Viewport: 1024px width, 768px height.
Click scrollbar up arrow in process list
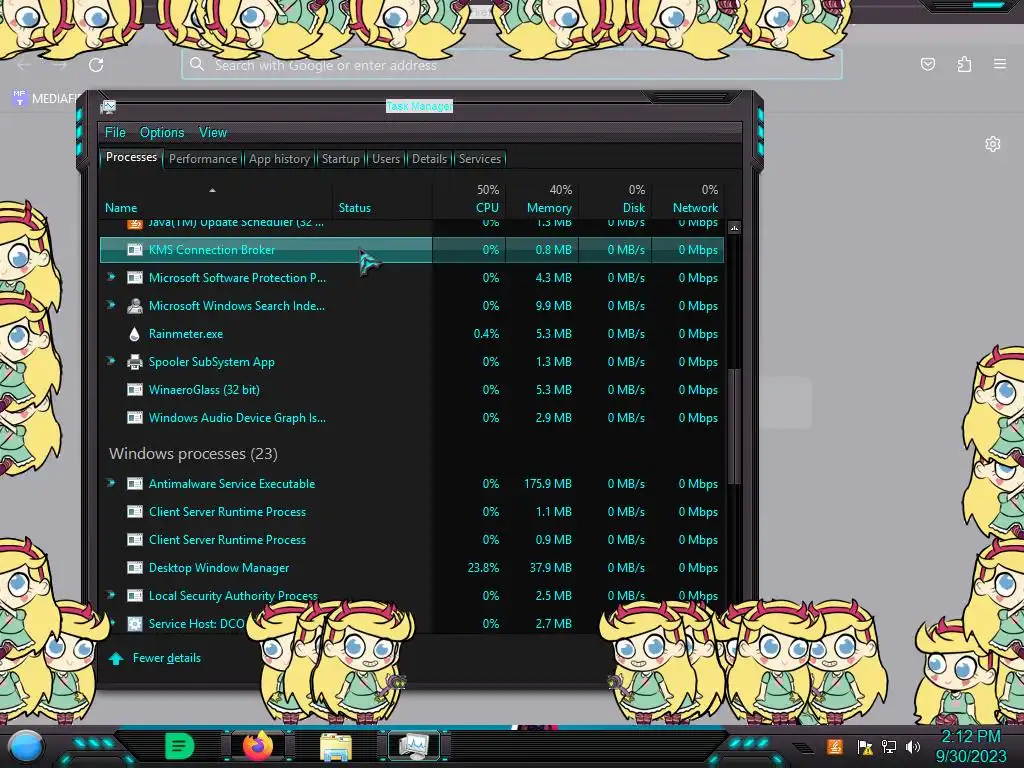click(734, 228)
